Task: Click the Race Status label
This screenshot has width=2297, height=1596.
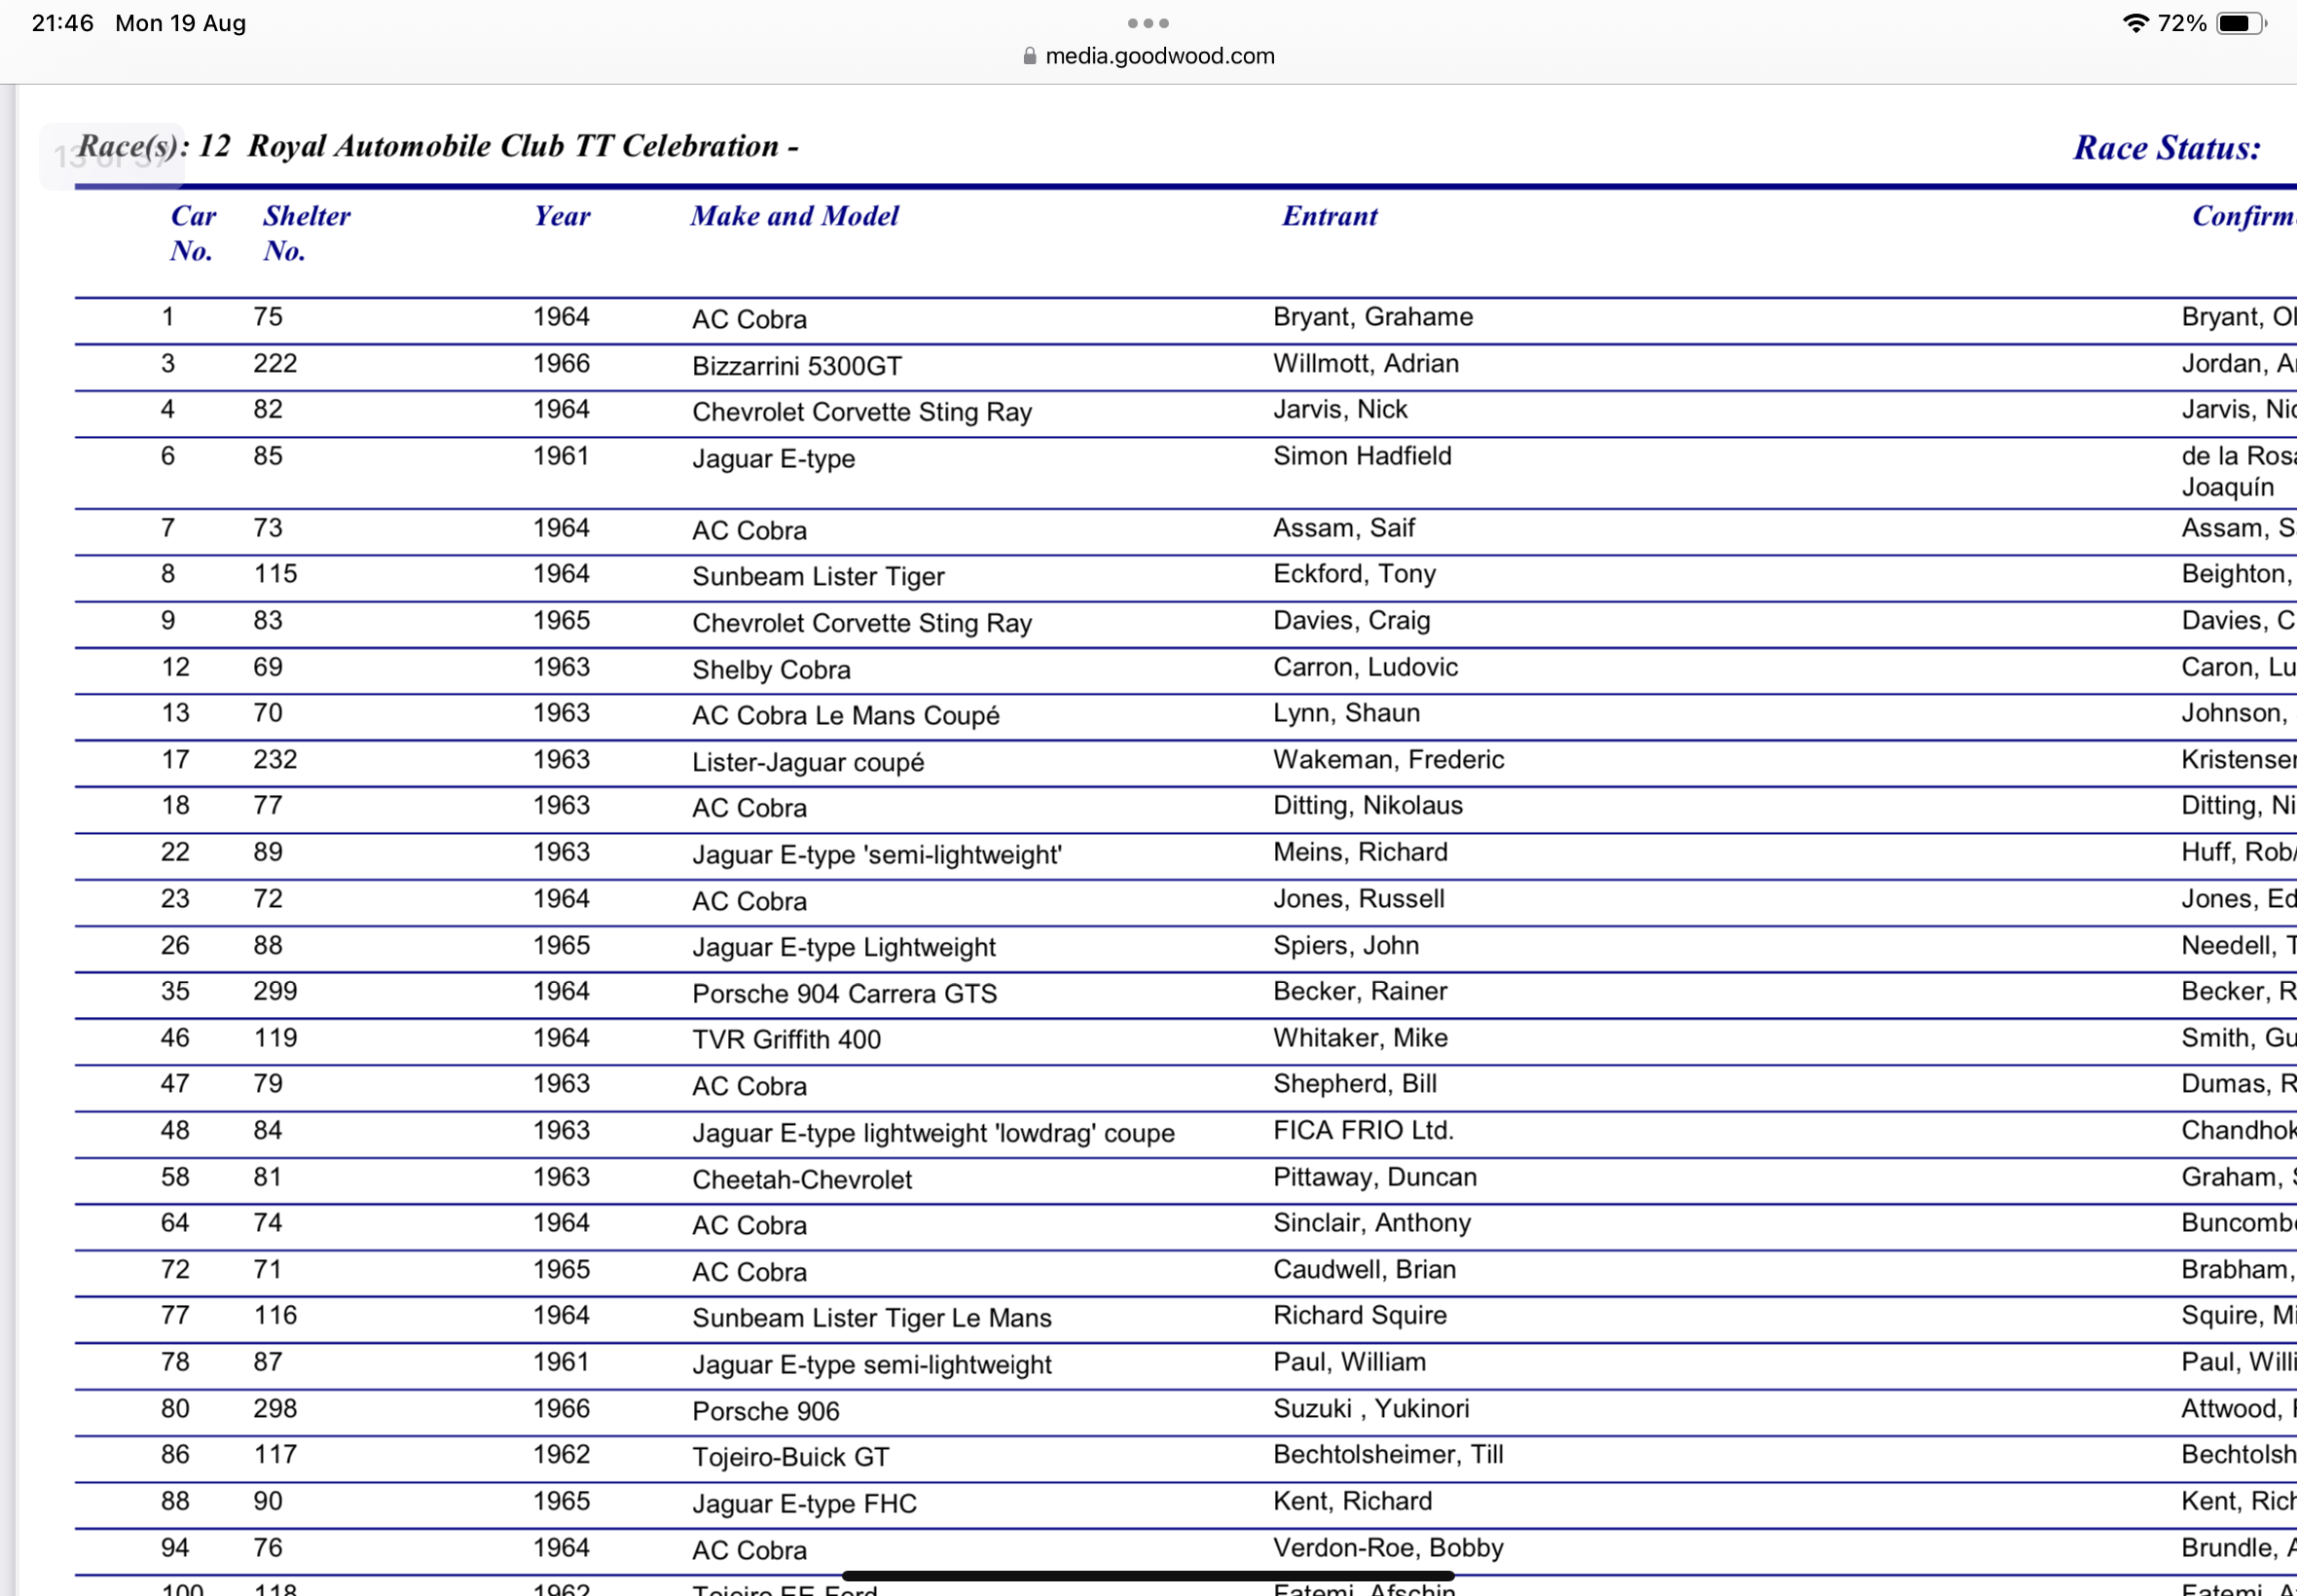Action: (x=2166, y=148)
